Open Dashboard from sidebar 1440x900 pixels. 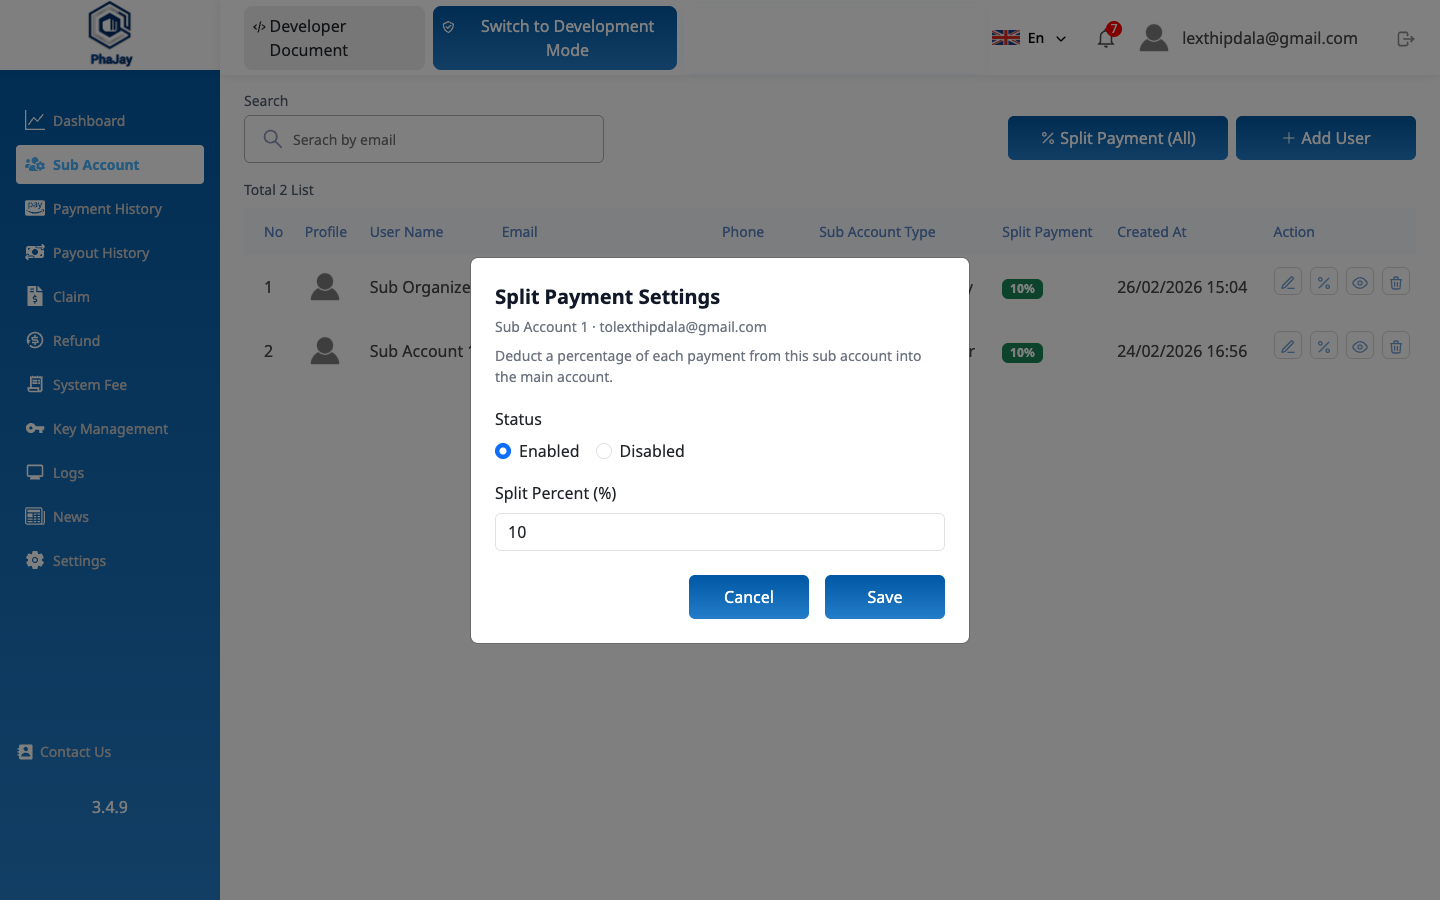click(110, 121)
